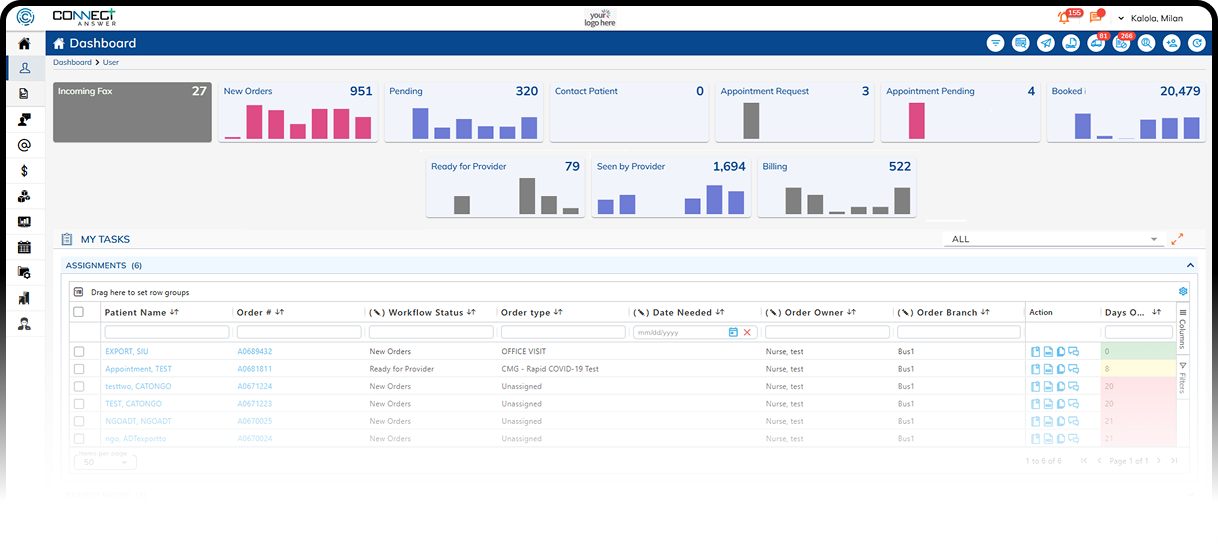Open the Filters side panel tab
1218x559 pixels.
click(x=1182, y=378)
